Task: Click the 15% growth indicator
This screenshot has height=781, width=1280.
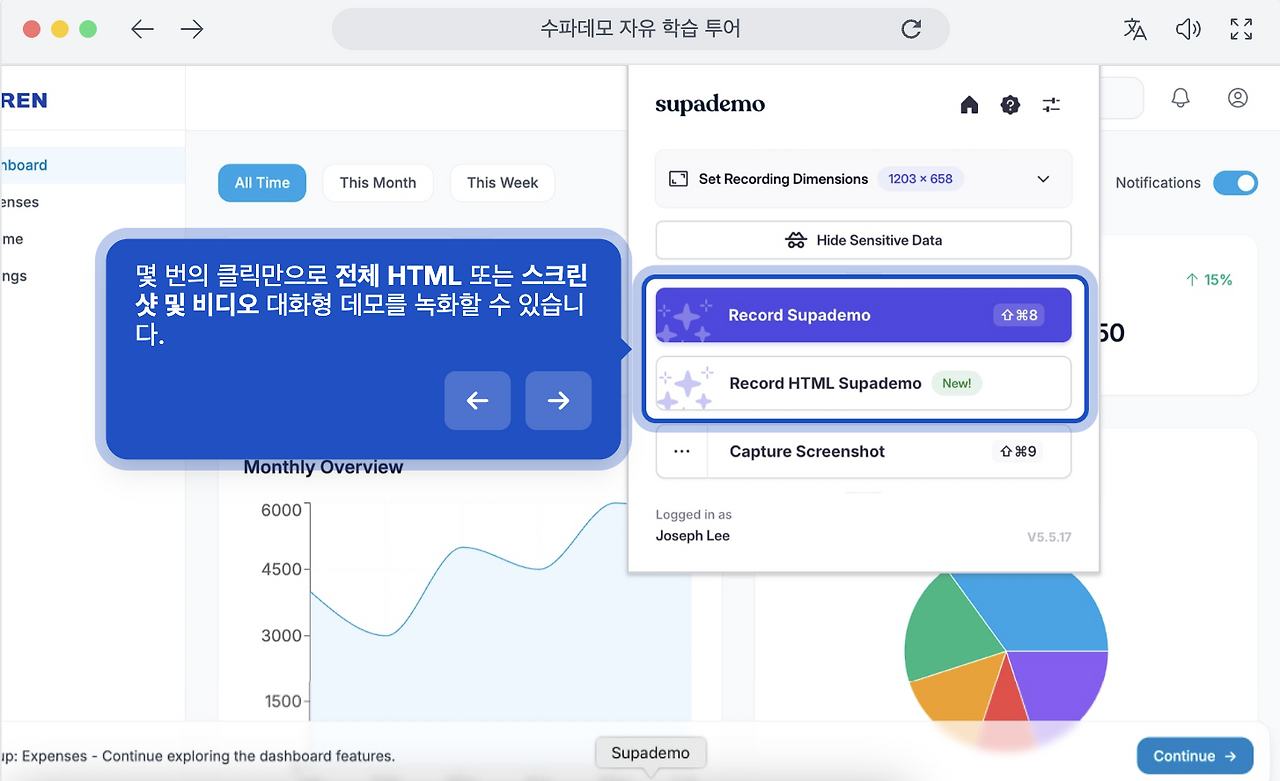Action: [1209, 280]
